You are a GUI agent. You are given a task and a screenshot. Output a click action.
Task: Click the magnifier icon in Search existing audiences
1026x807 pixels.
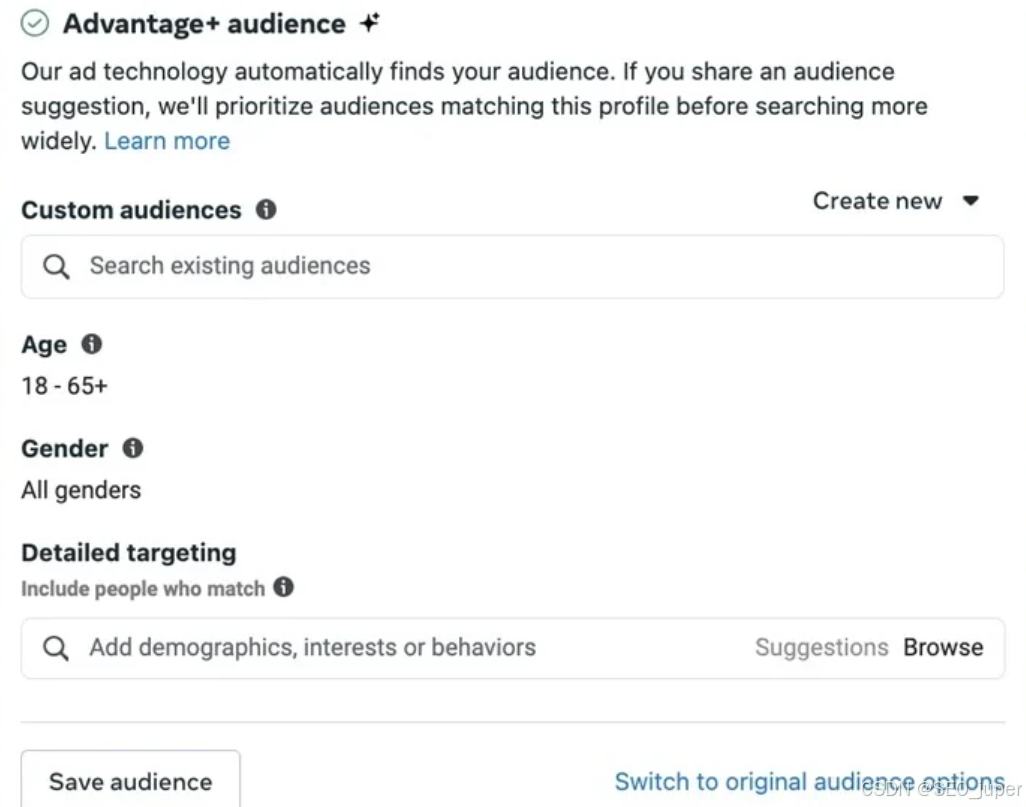[x=57, y=267]
